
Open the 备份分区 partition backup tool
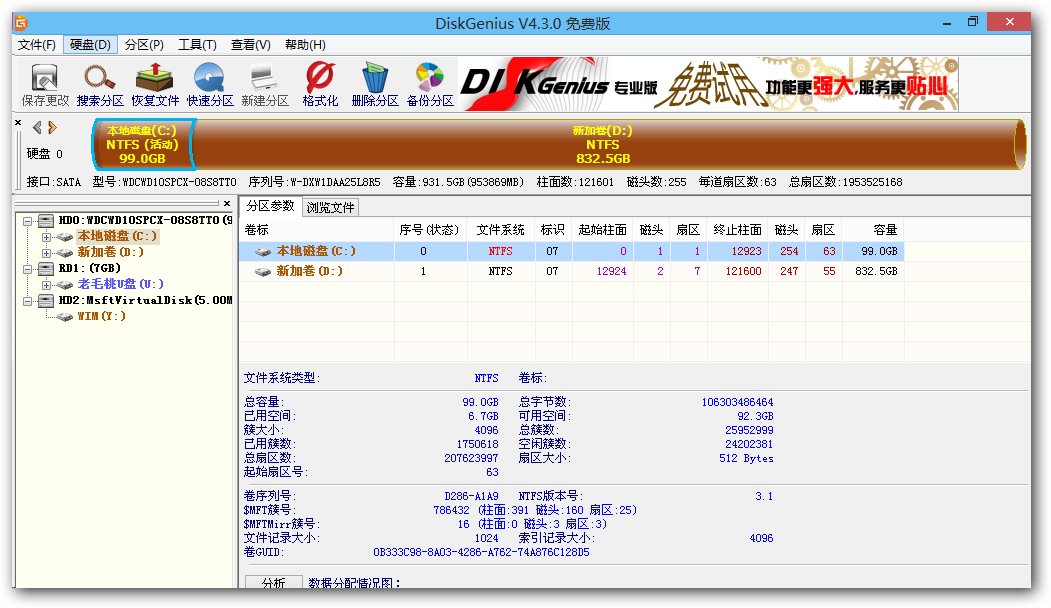pyautogui.click(x=427, y=82)
